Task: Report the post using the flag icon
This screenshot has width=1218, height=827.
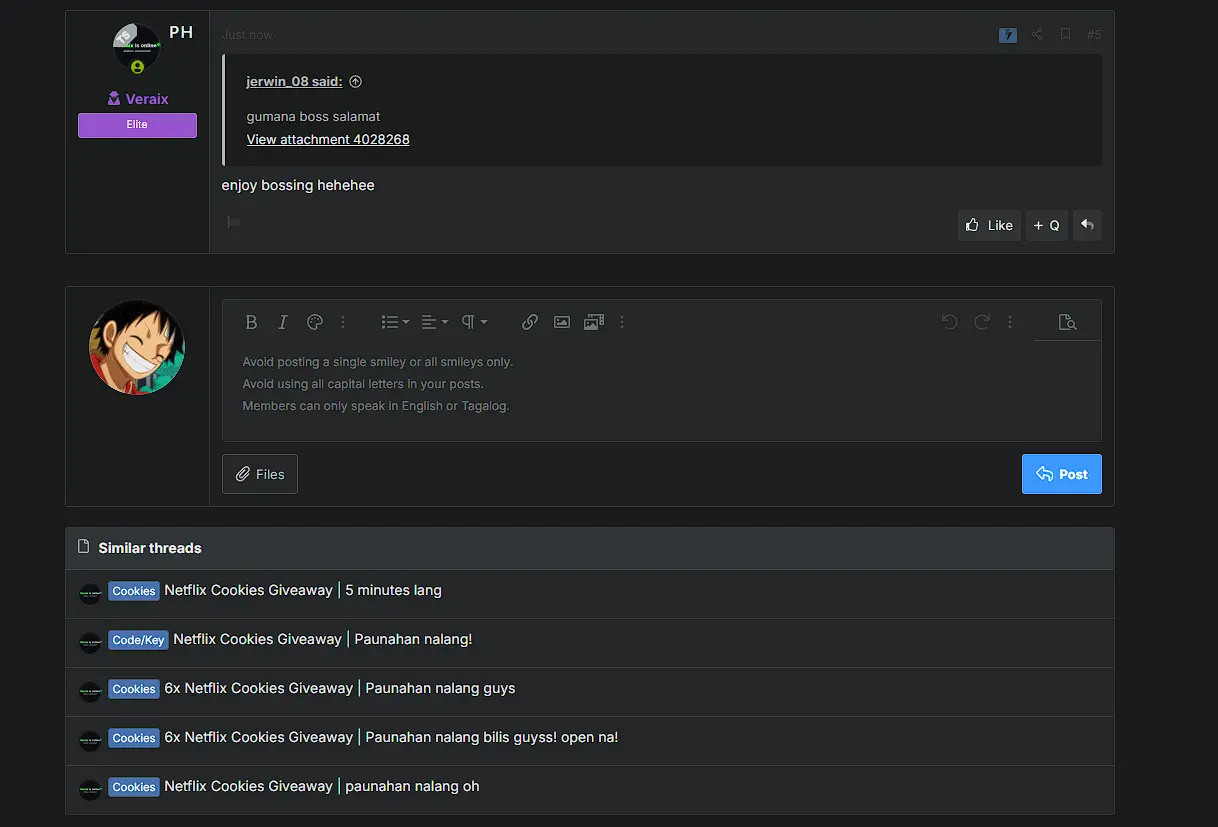Action: tap(233, 222)
